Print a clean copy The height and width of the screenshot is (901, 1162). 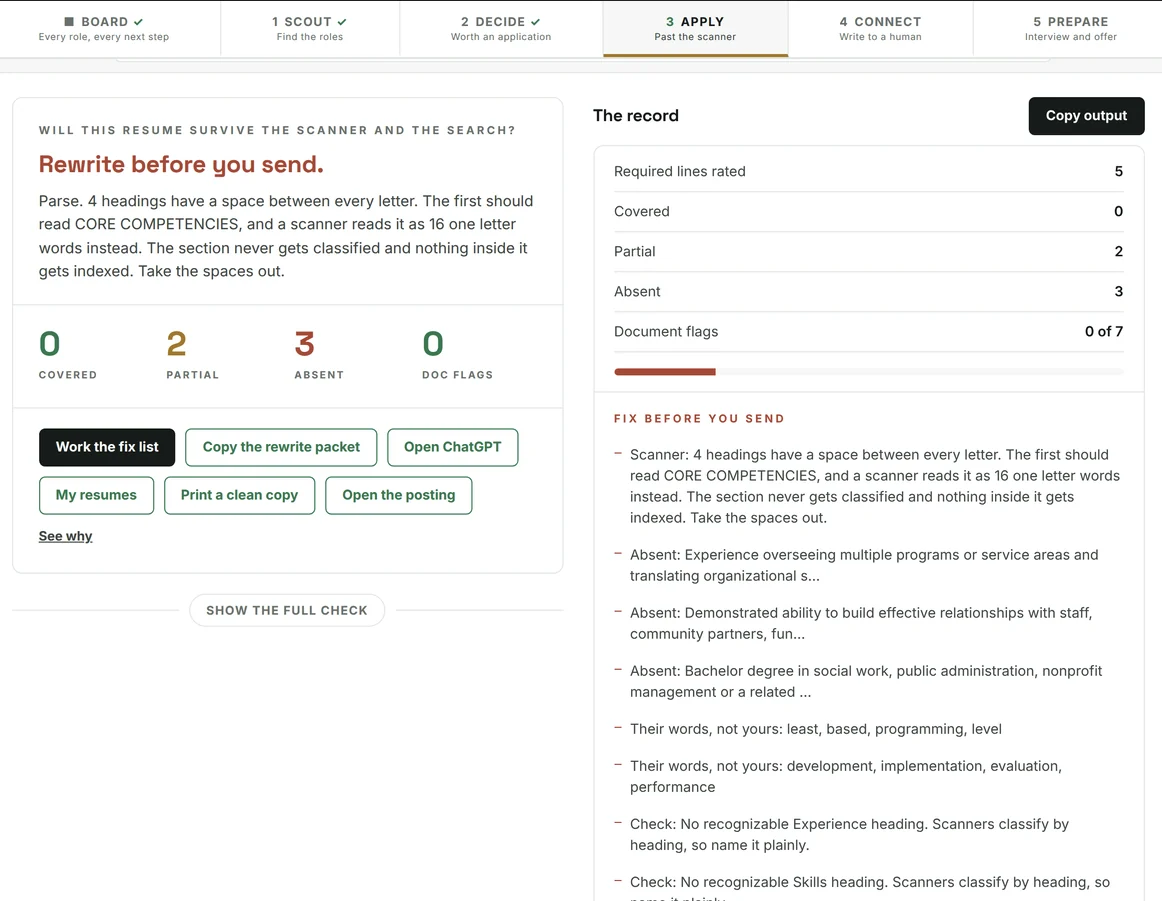coord(239,495)
